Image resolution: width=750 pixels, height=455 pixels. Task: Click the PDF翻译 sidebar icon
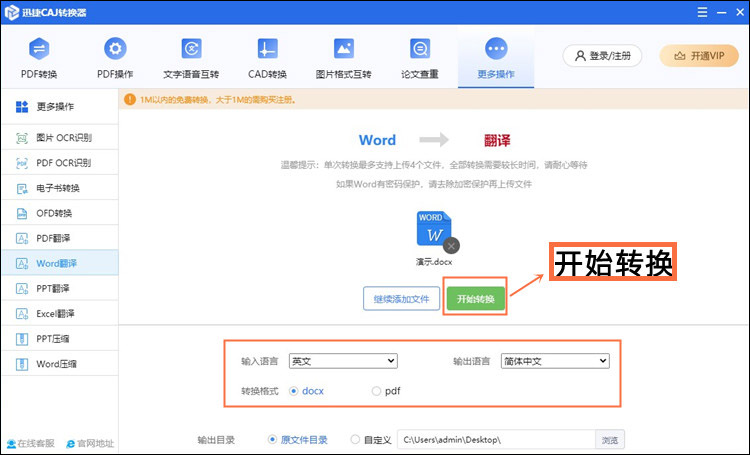click(22, 238)
